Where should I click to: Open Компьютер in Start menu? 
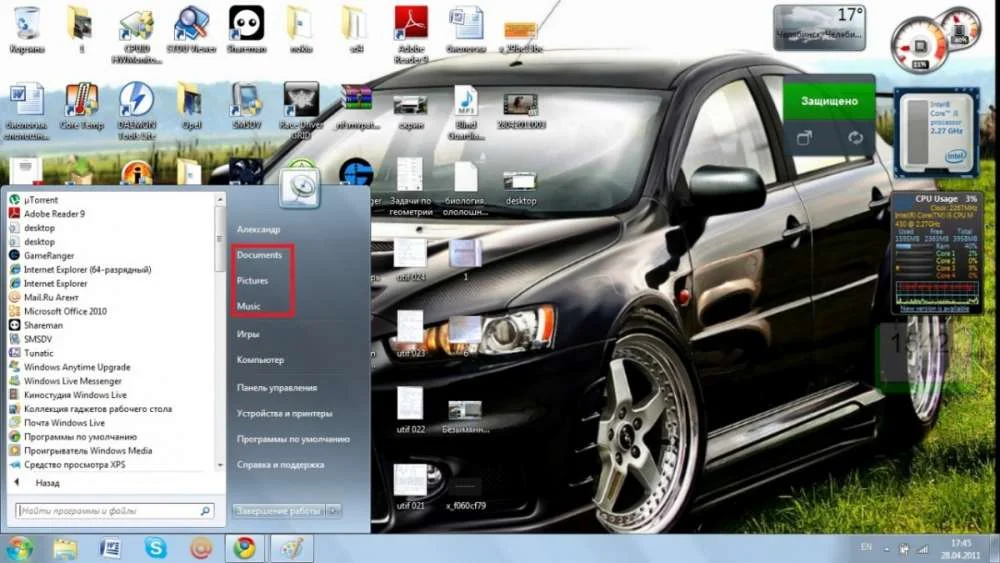(260, 360)
